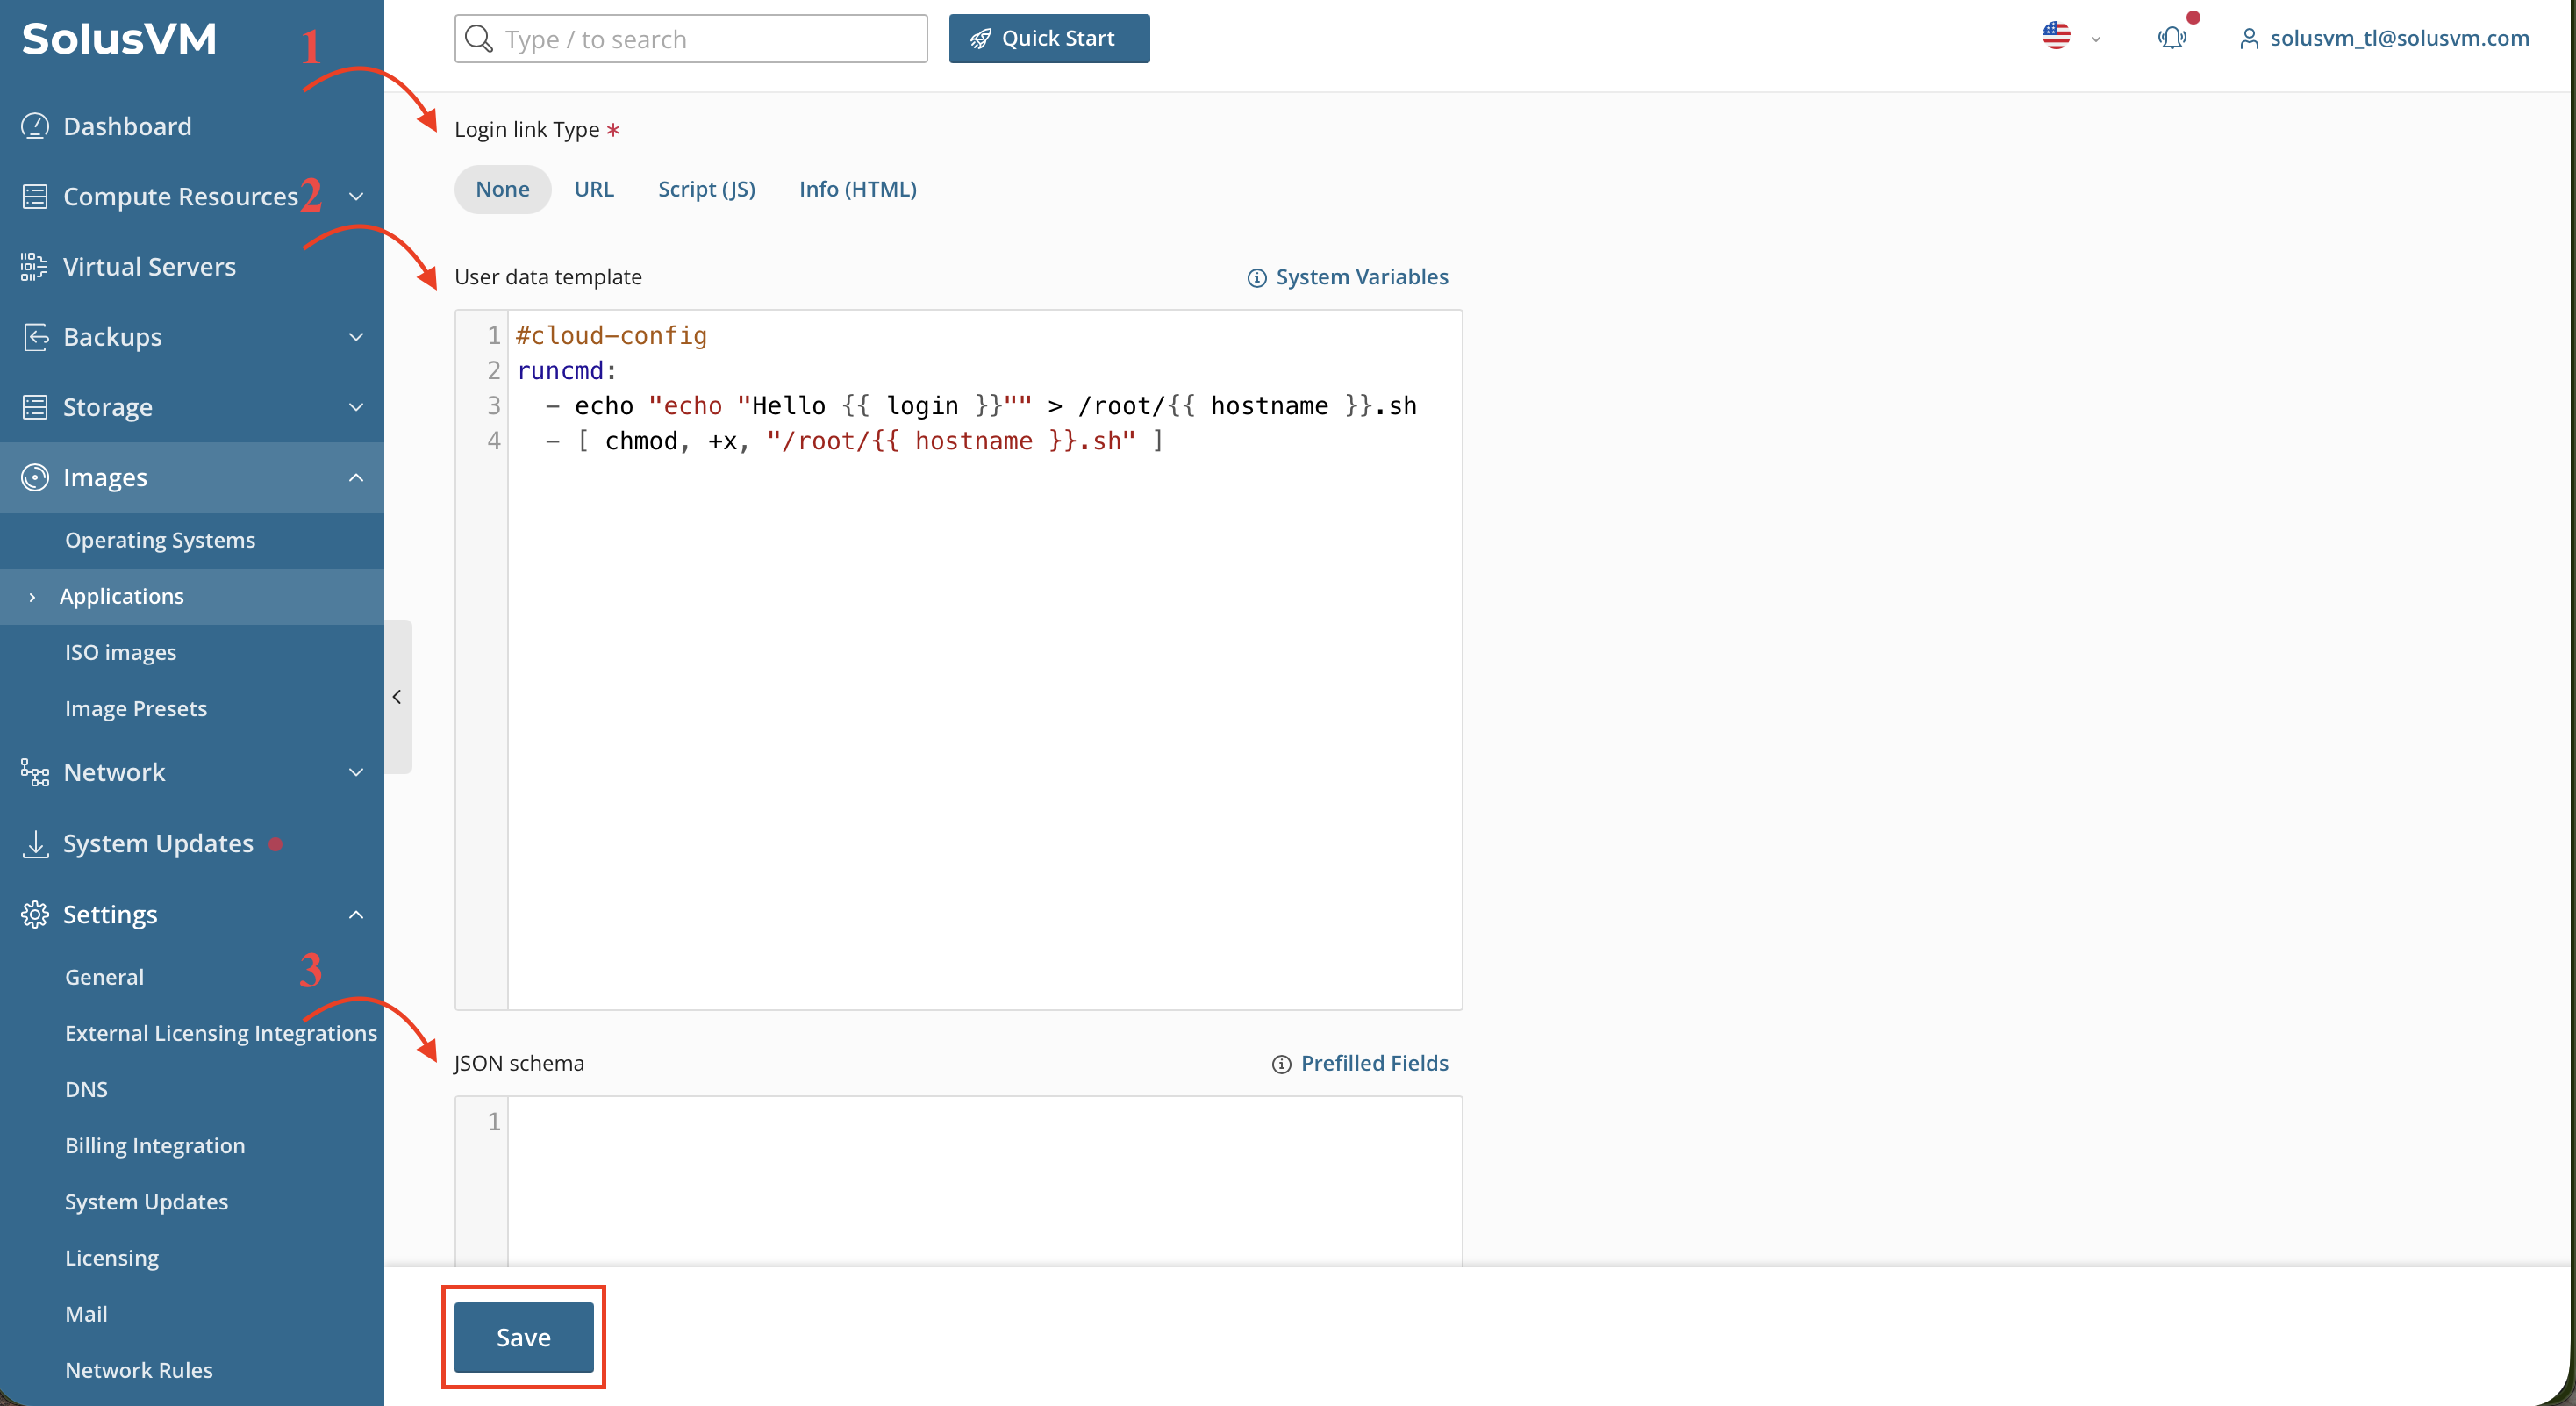Viewport: 2576px width, 1406px height.
Task: Open notifications bell icon
Action: (2171, 38)
